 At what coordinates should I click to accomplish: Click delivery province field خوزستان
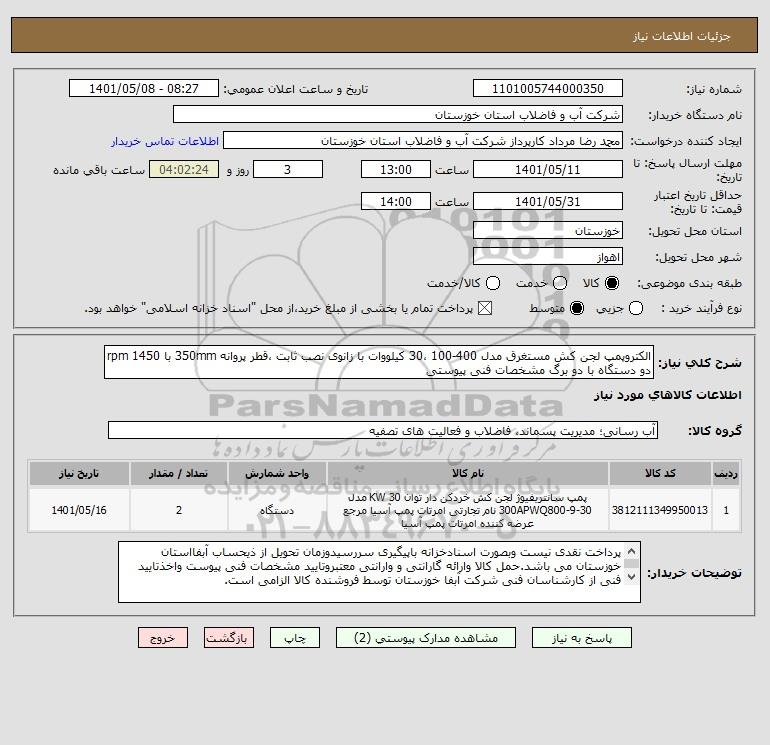(548, 230)
